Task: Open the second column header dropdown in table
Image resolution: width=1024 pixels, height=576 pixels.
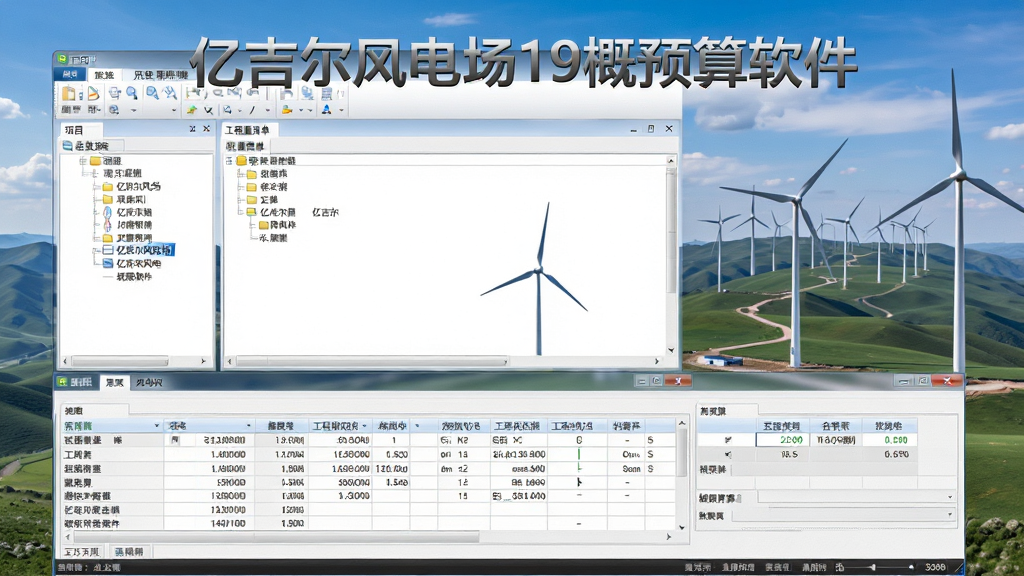Action: 248,426
